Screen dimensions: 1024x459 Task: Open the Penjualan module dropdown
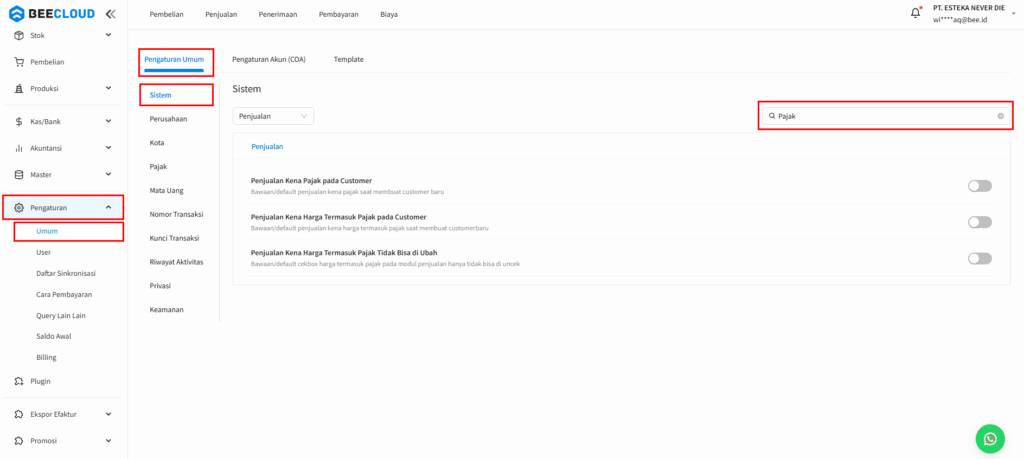[x=273, y=116]
